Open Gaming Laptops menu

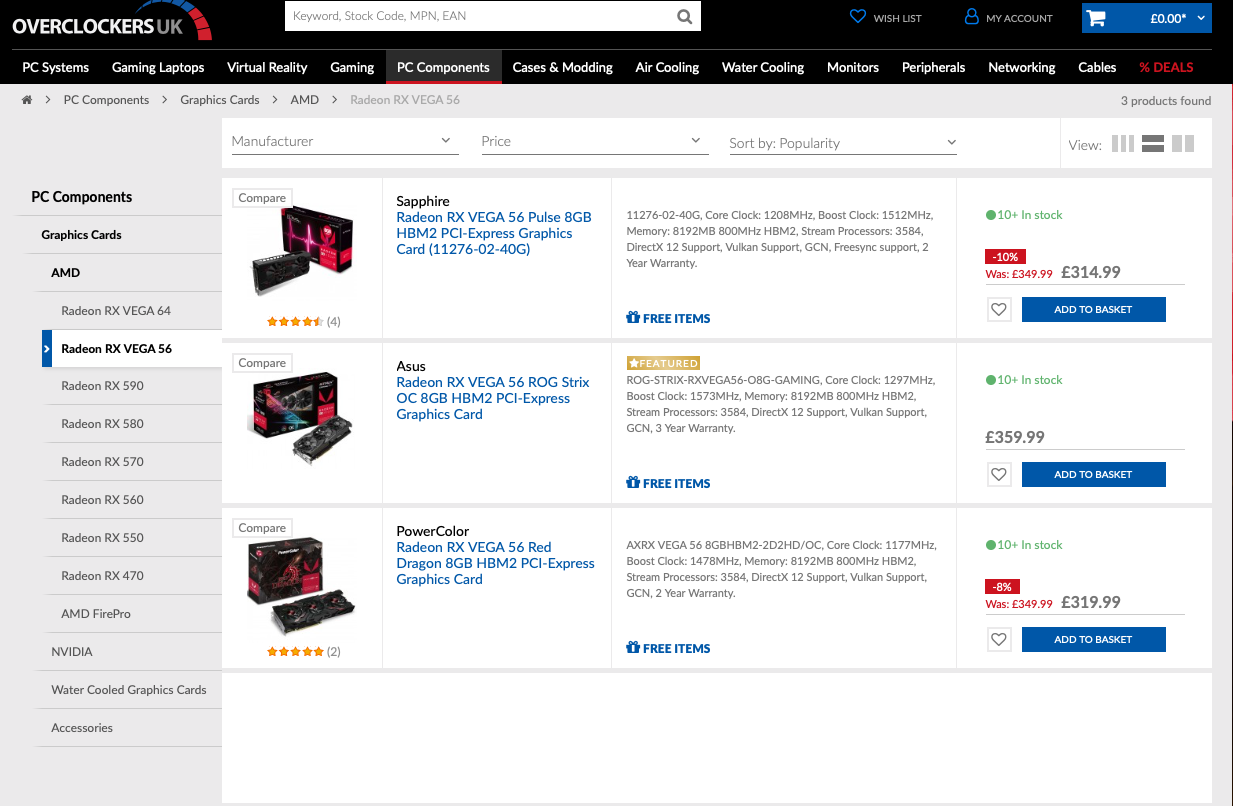(x=158, y=67)
